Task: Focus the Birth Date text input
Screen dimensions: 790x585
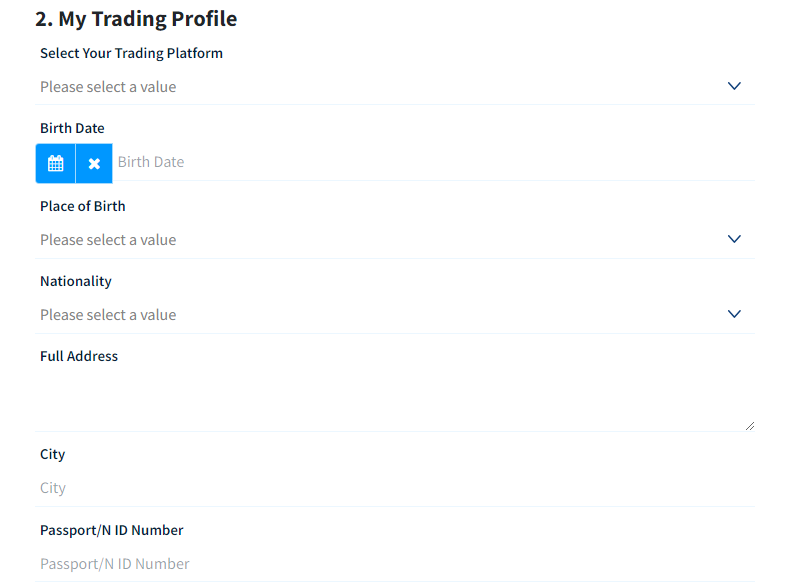Action: point(433,162)
